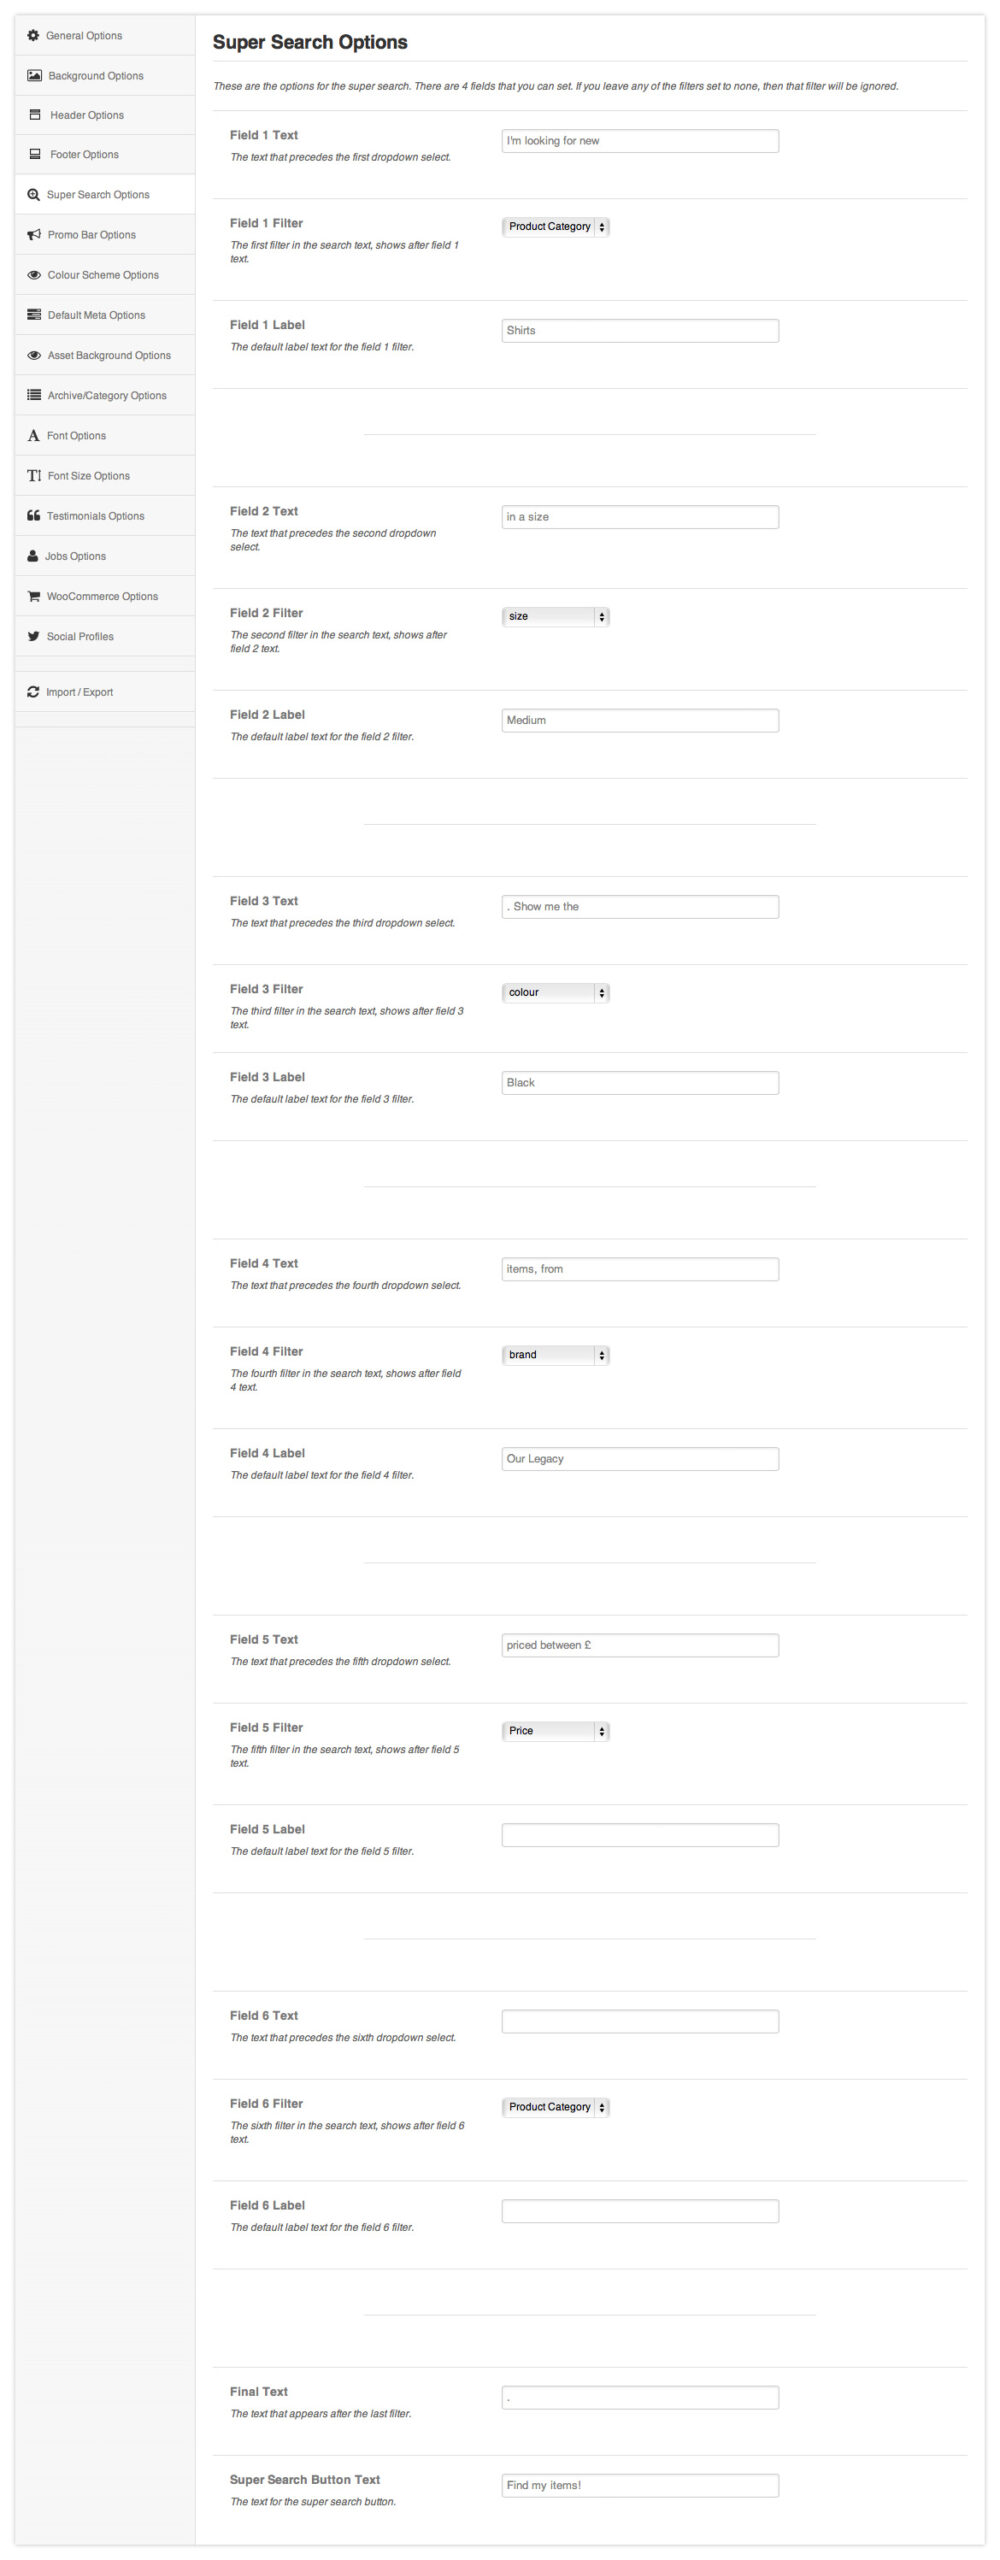This screenshot has height=2560, width=1000.
Task: Change the Field 4 Filter brand dropdown
Action: pyautogui.click(x=555, y=1355)
